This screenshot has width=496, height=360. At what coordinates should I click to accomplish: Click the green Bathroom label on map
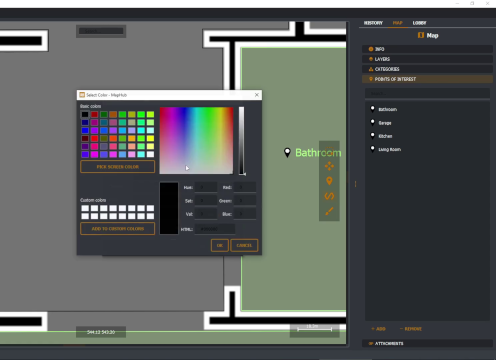tap(318, 153)
